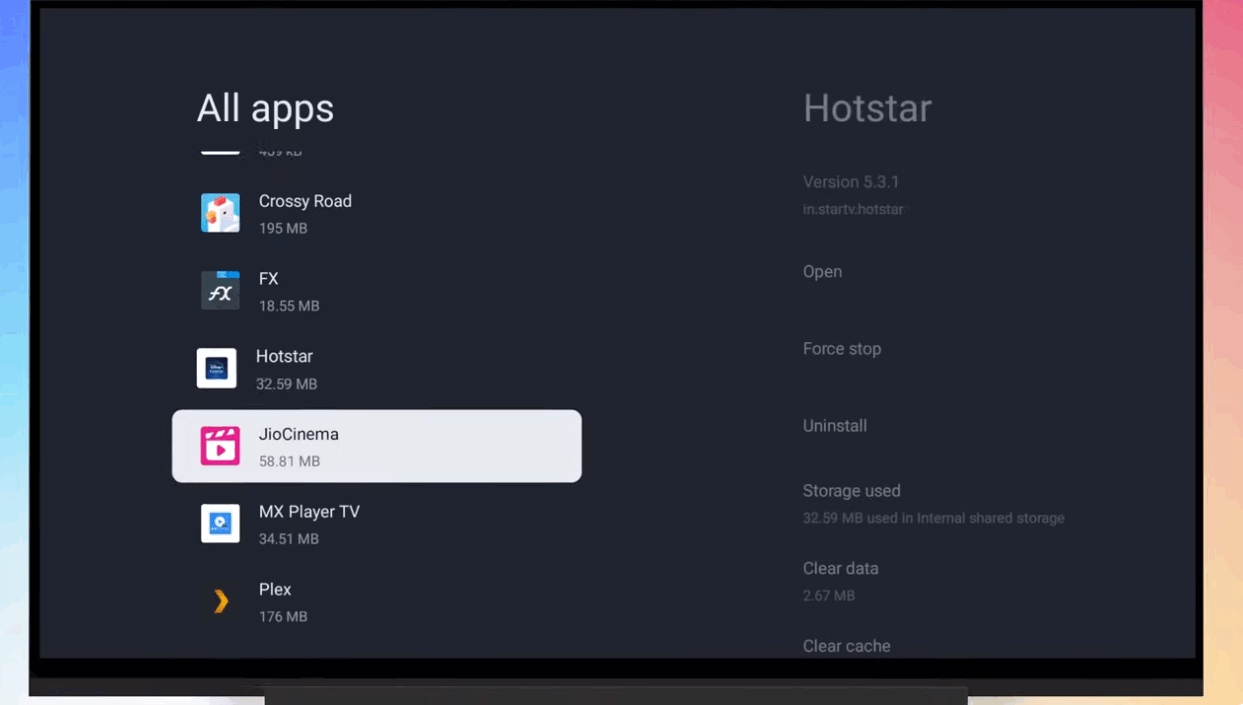Viewport: 1243px width, 705px height.
Task: Open the Plex app name label
Action: click(275, 590)
